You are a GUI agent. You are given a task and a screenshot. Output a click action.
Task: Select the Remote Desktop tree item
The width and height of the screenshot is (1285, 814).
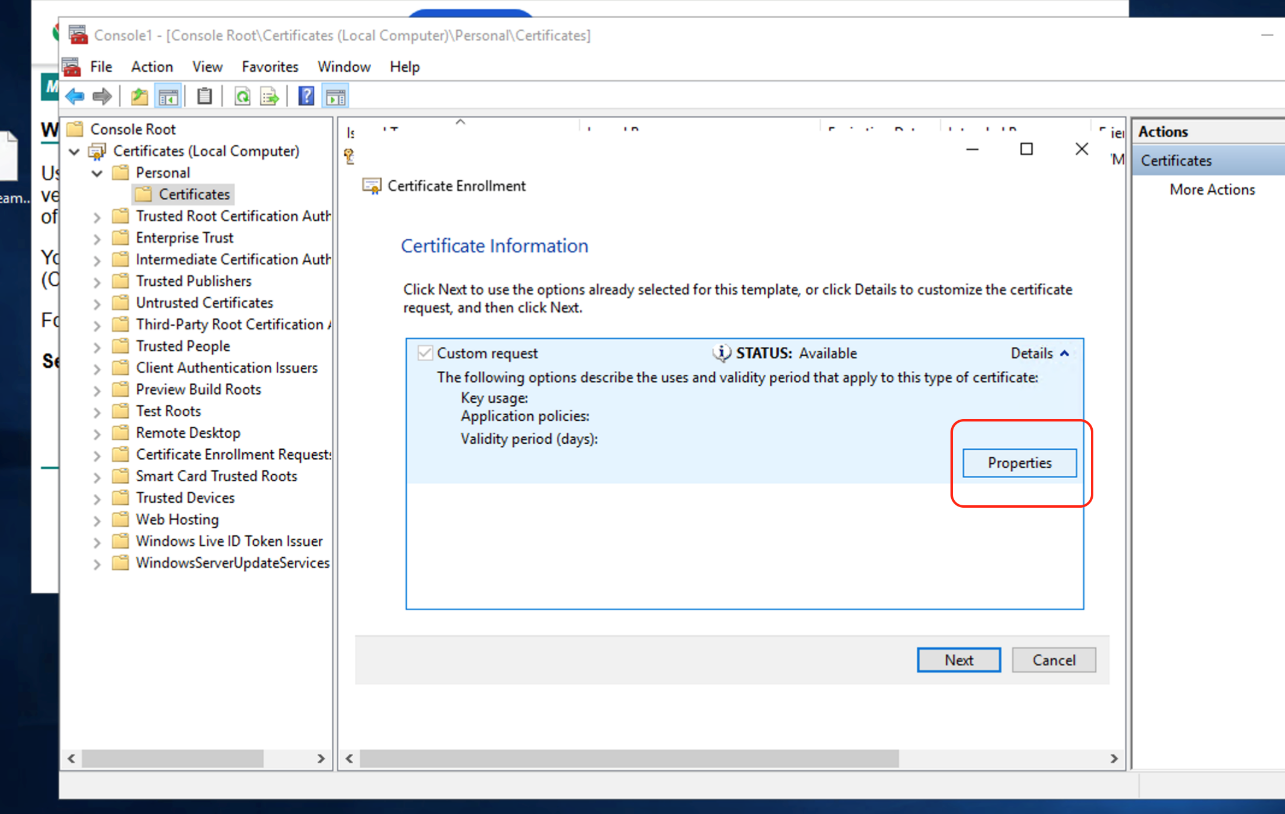coord(188,433)
